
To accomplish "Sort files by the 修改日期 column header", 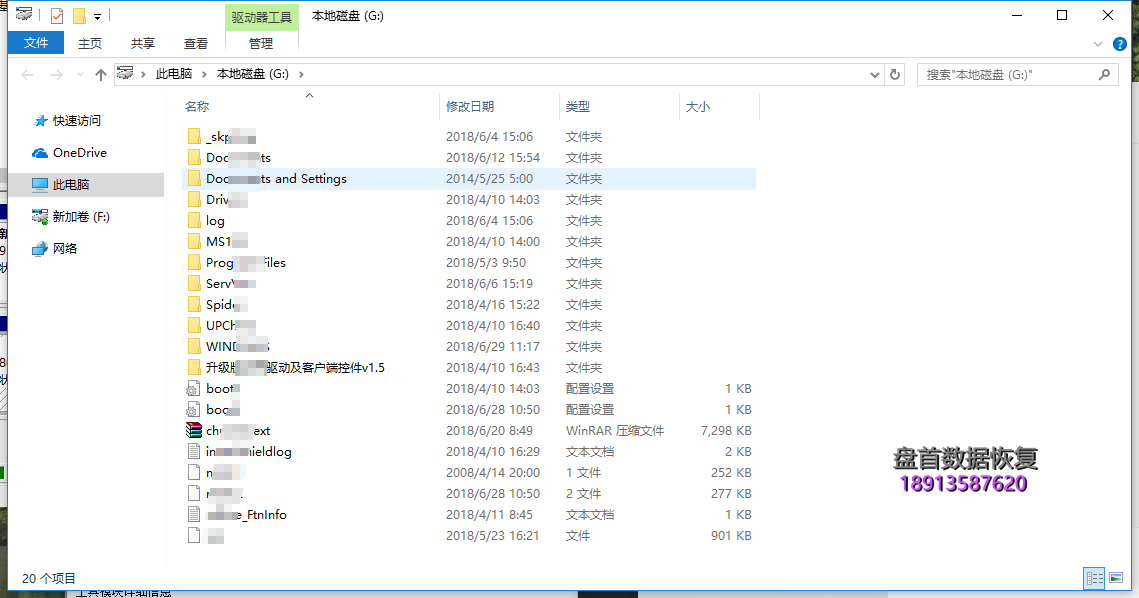I will [x=470, y=106].
